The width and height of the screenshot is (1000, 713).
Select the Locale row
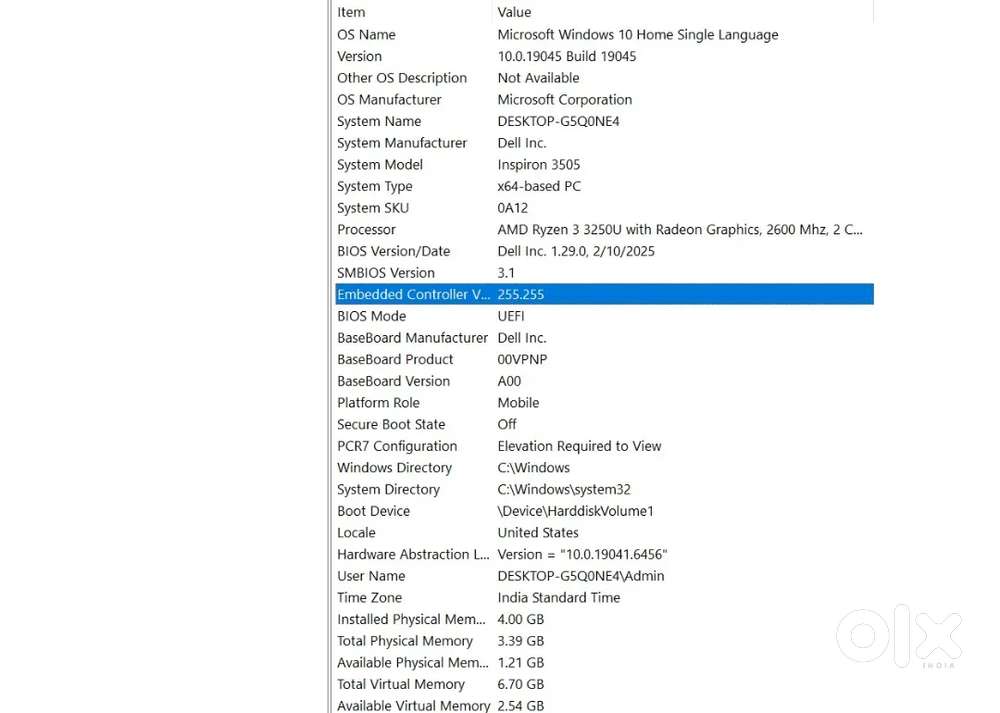click(605, 533)
